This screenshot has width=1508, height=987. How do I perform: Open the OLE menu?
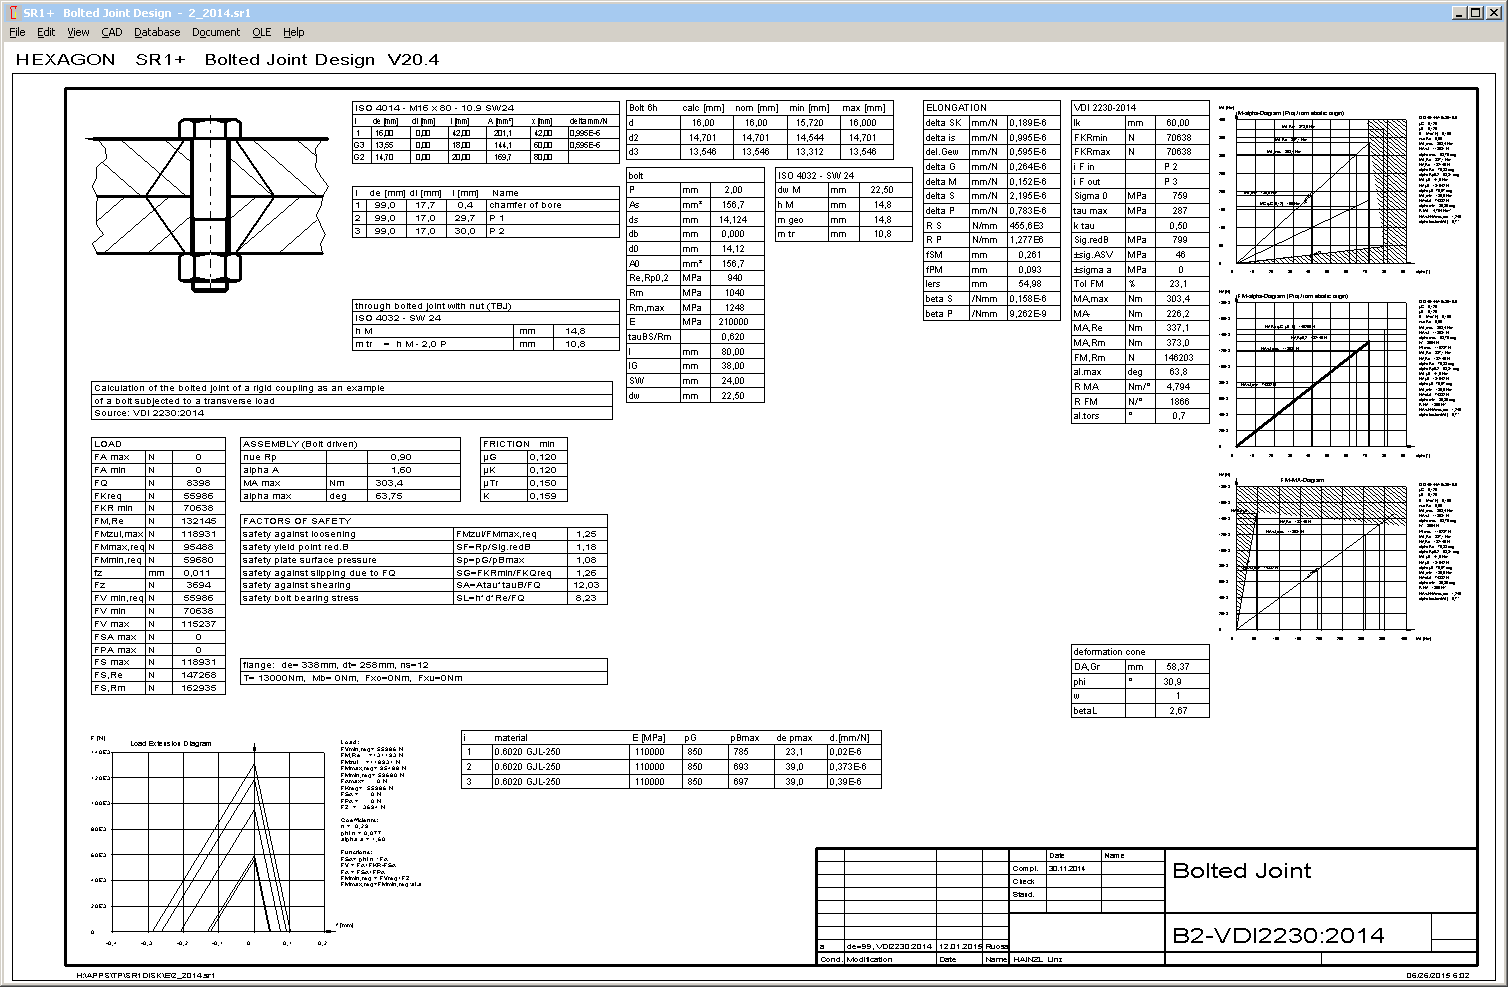(x=261, y=32)
